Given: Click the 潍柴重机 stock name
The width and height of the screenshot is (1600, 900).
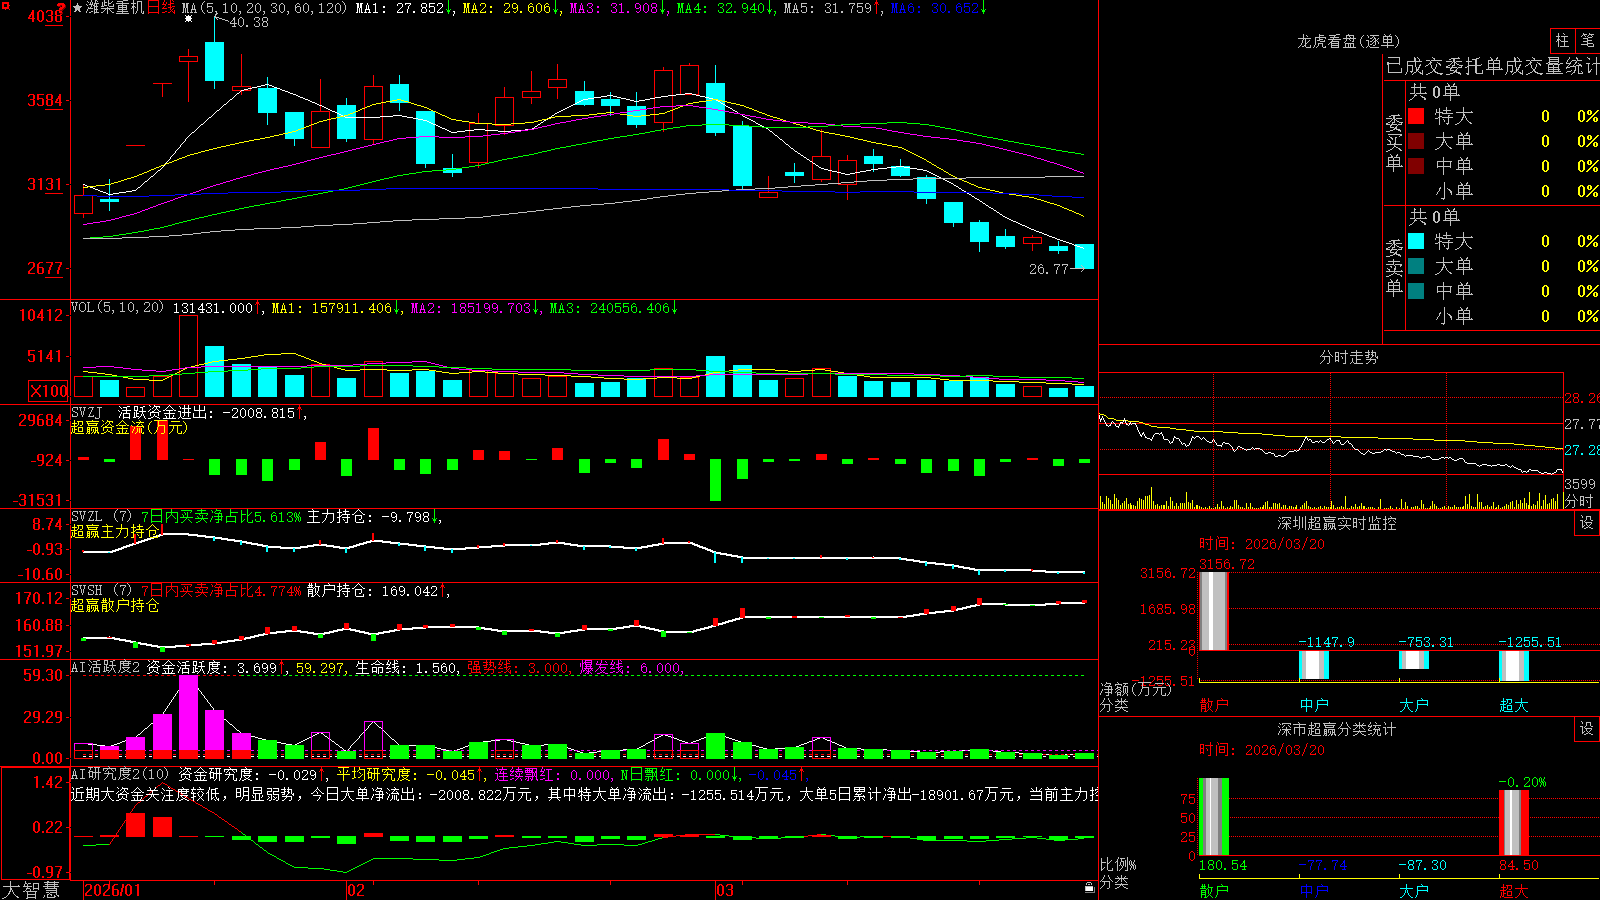Looking at the screenshot, I should tap(115, 8).
